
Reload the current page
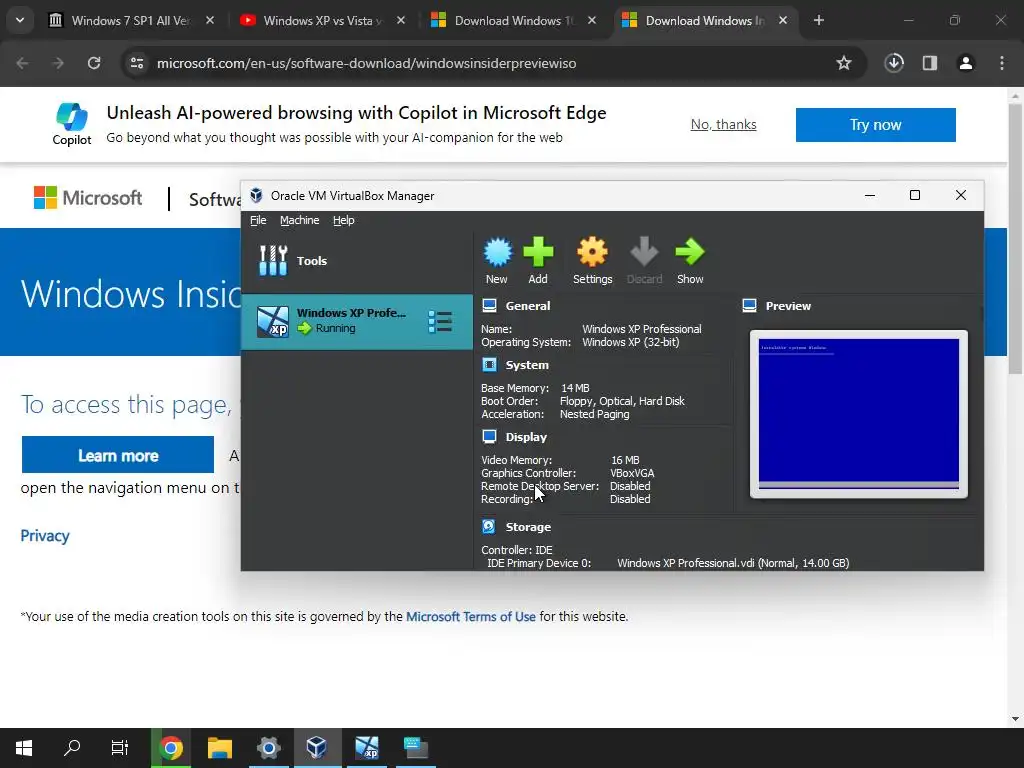(x=94, y=63)
